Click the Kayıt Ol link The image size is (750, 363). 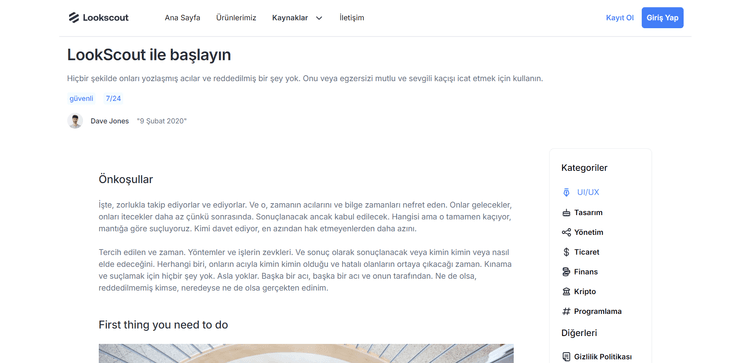pos(620,18)
